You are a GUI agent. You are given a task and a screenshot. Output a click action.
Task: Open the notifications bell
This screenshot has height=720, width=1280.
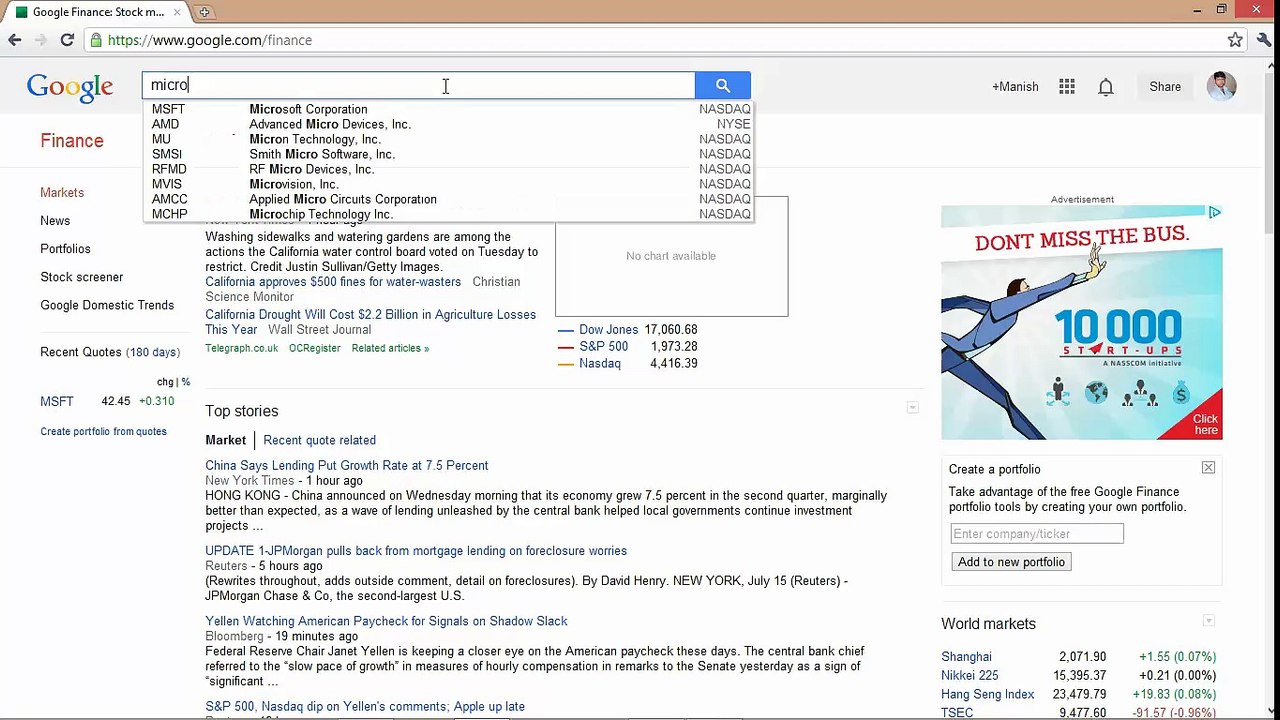pyautogui.click(x=1106, y=87)
